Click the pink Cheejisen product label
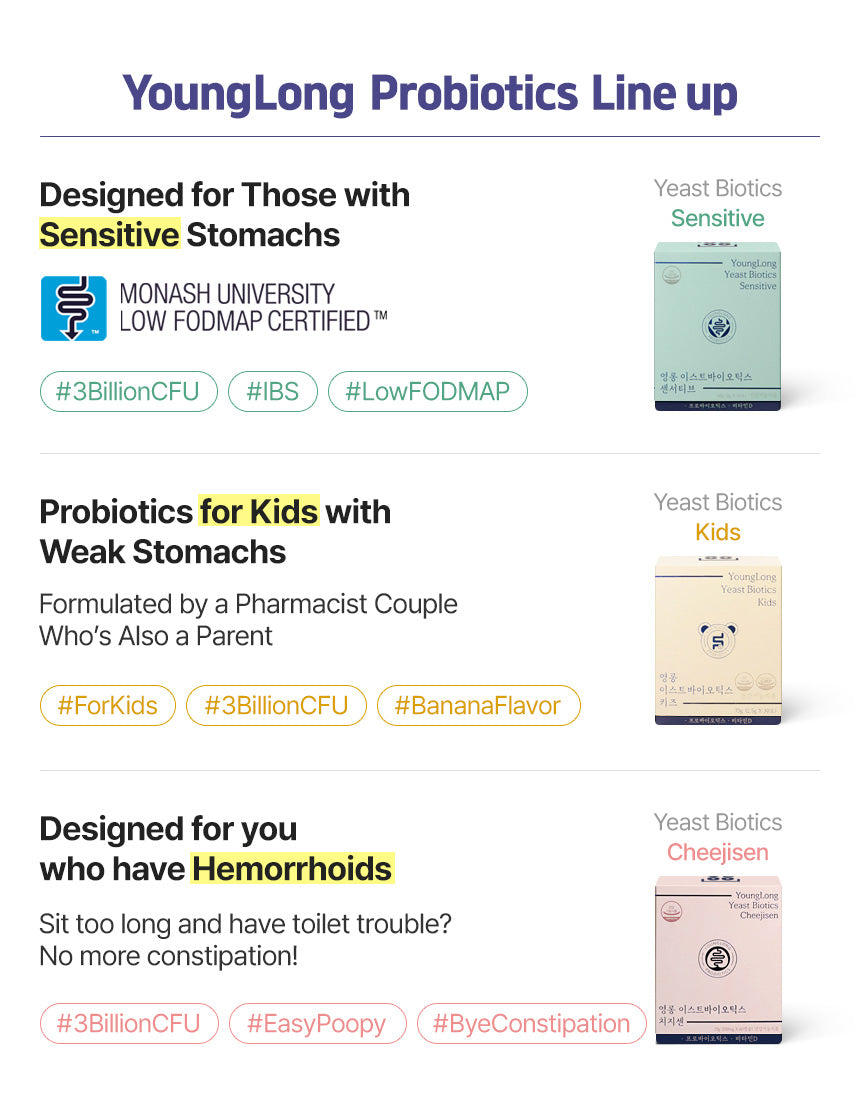Screen dimensions: 860x1119 pos(718,852)
